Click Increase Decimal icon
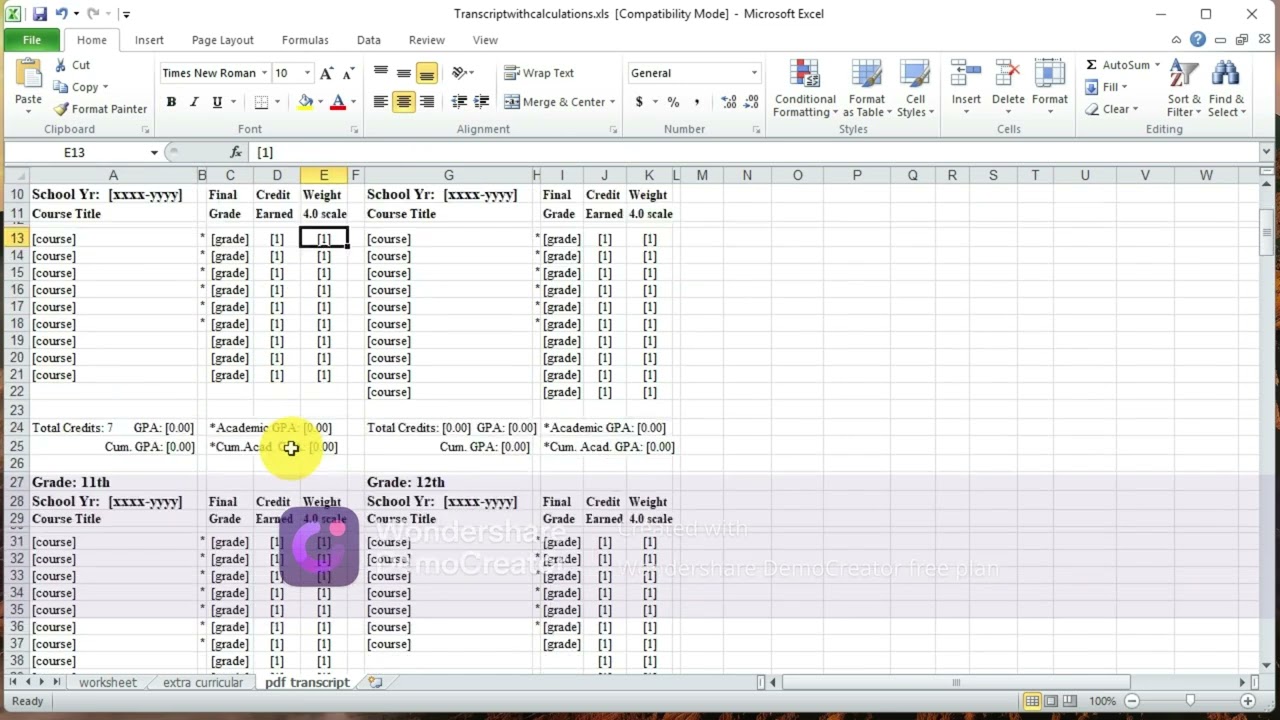 [x=729, y=102]
